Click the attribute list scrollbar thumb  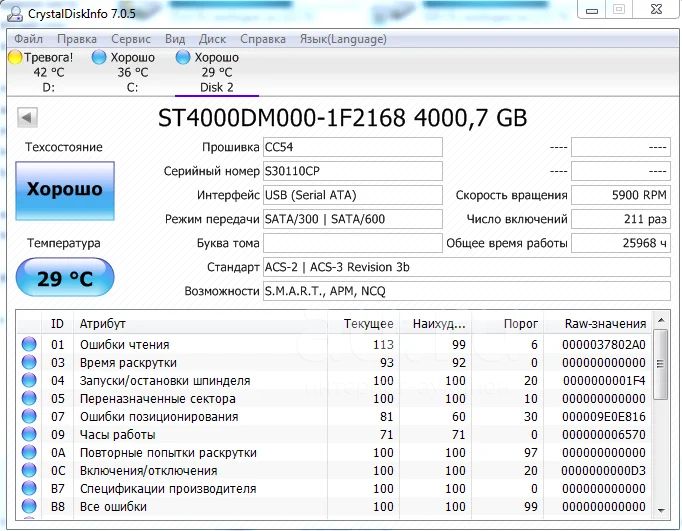[661, 364]
